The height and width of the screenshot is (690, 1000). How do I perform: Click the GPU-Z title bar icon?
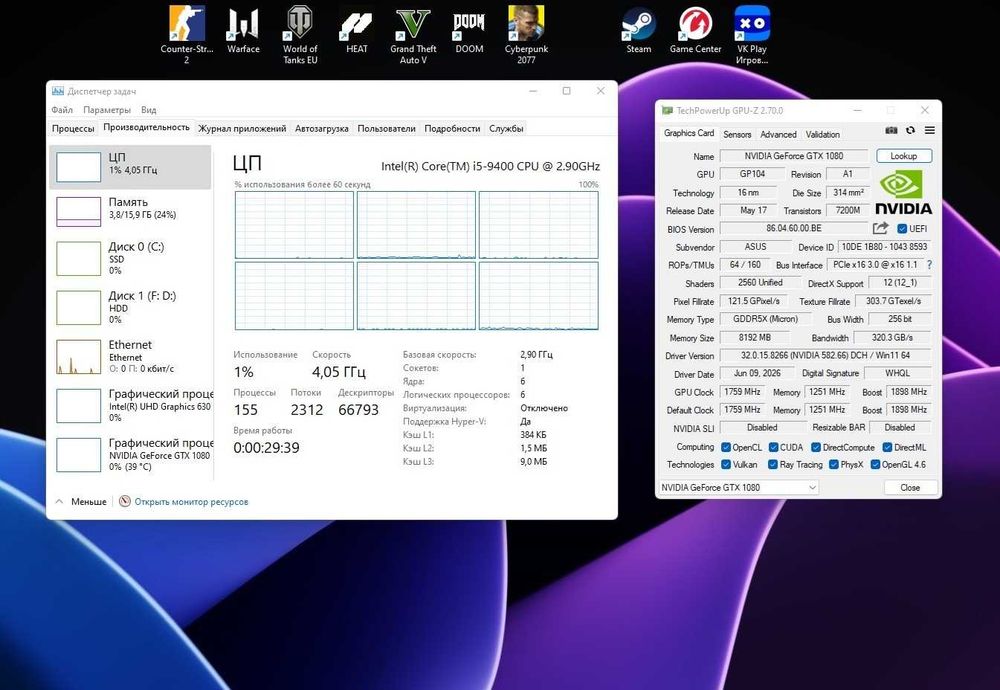point(667,110)
